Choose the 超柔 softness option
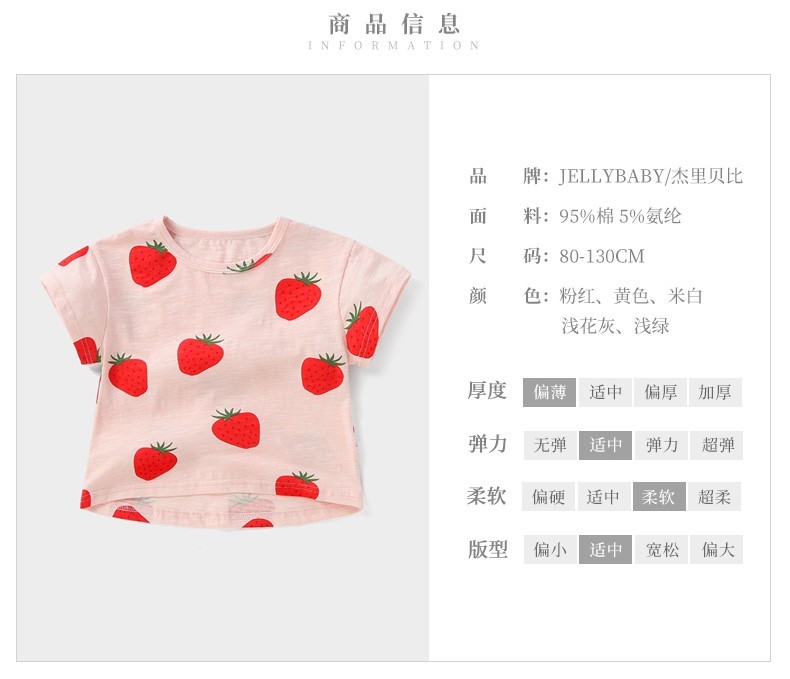790x679 pixels. 714,497
